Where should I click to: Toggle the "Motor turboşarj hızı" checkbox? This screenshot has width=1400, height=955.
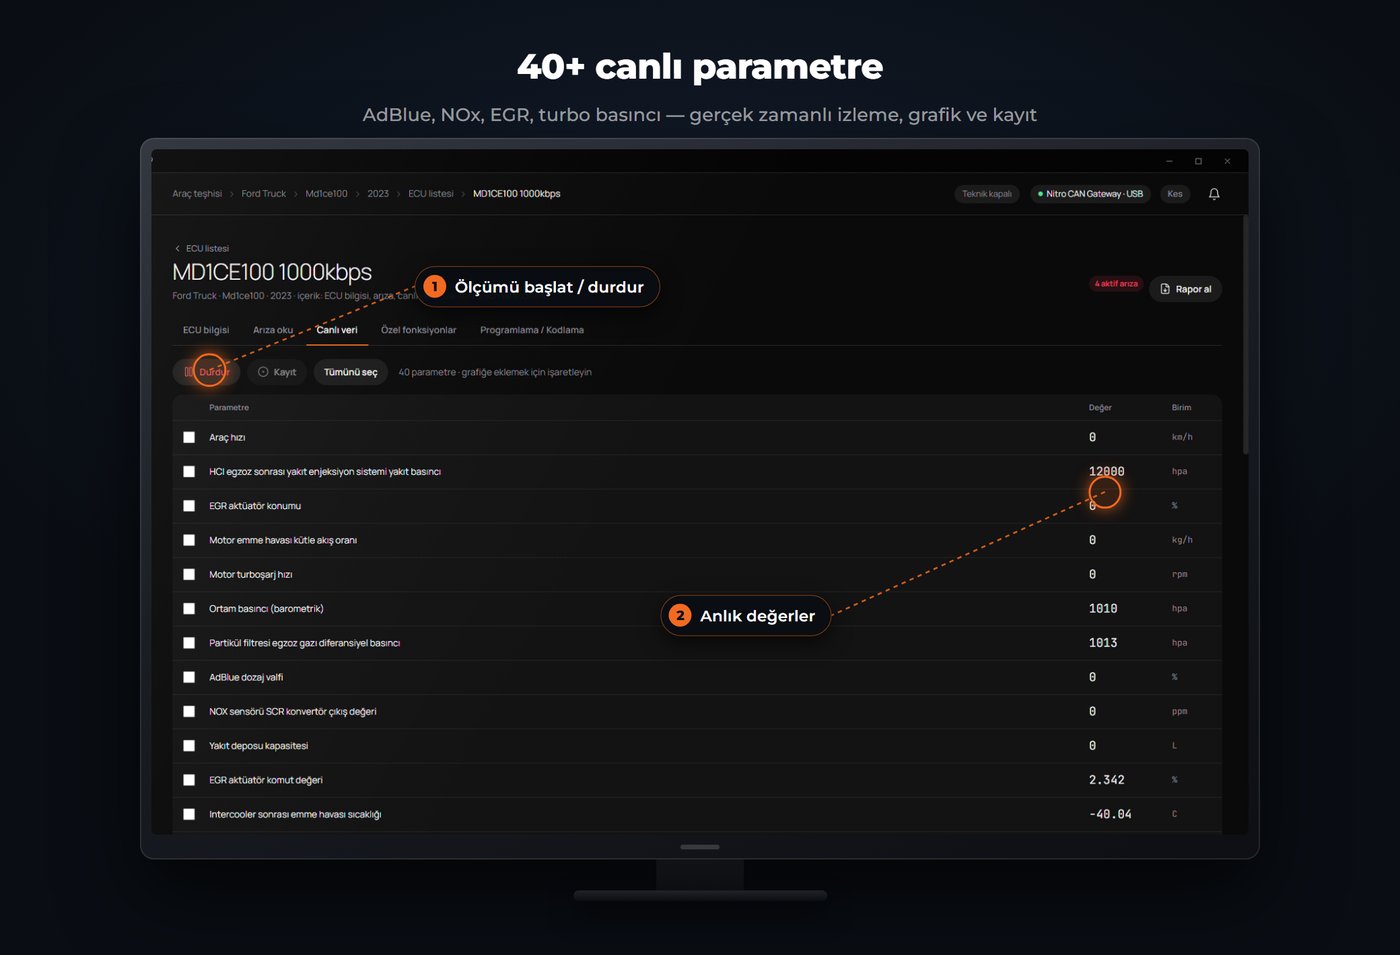pos(189,574)
